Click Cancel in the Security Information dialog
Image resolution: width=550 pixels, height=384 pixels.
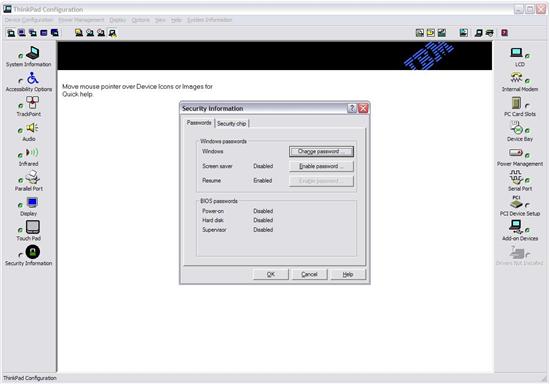click(x=309, y=274)
